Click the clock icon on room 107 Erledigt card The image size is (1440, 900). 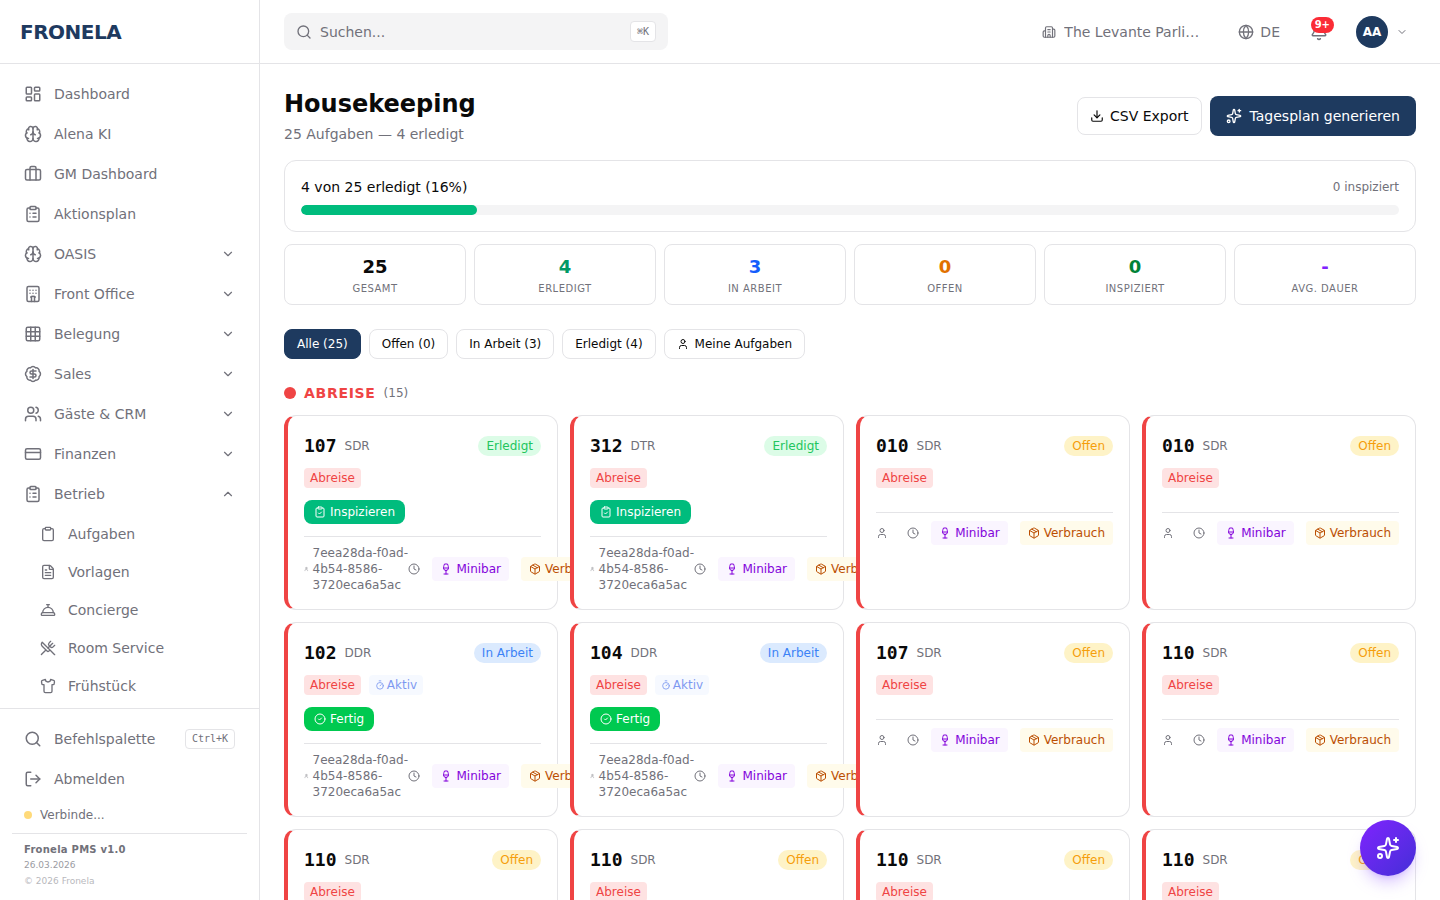point(414,569)
